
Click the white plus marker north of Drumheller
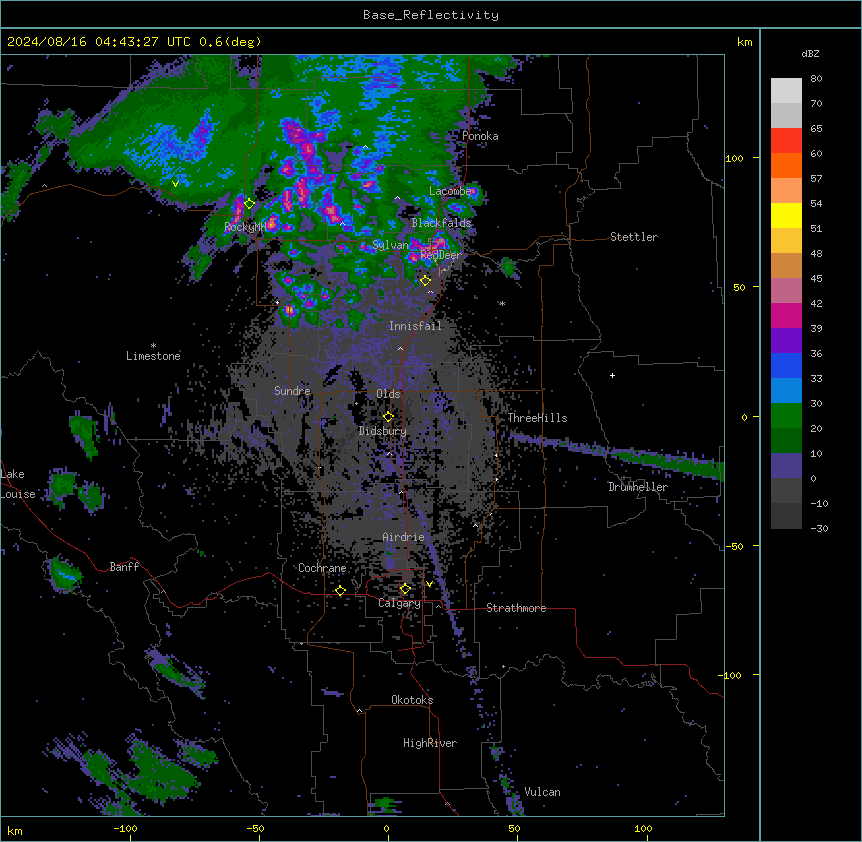click(x=612, y=375)
